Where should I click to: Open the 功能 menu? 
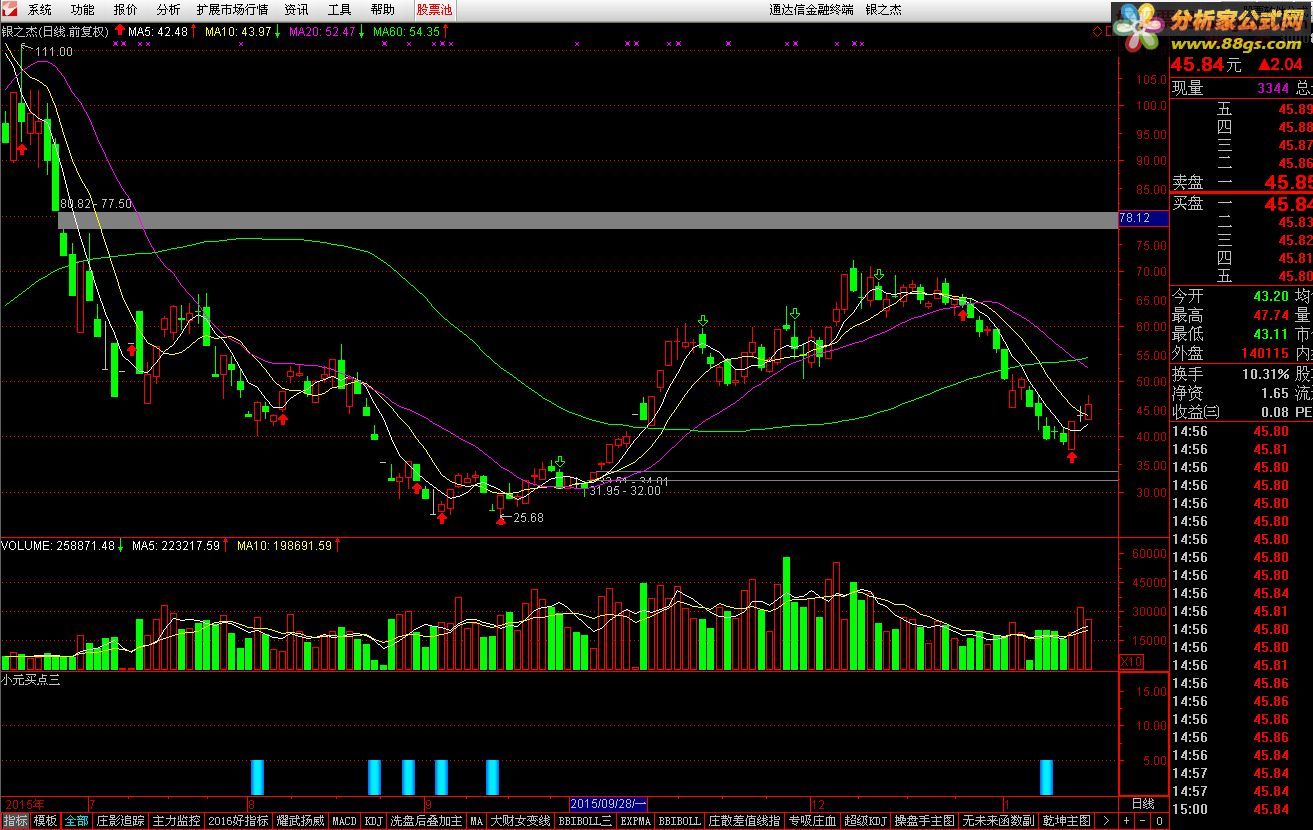[x=82, y=10]
